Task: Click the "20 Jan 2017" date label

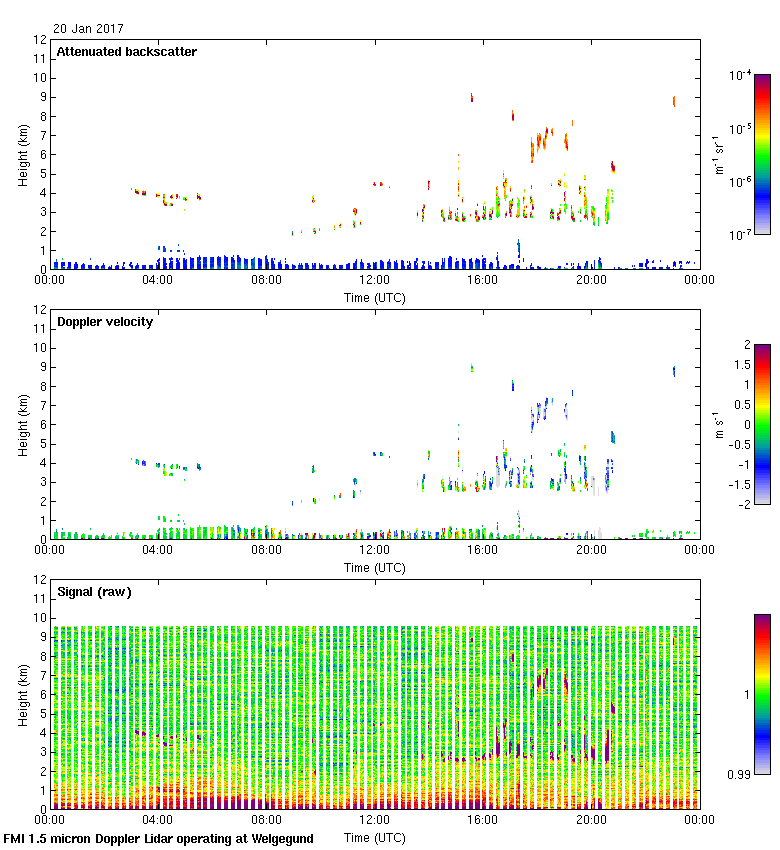Action: pos(87,29)
